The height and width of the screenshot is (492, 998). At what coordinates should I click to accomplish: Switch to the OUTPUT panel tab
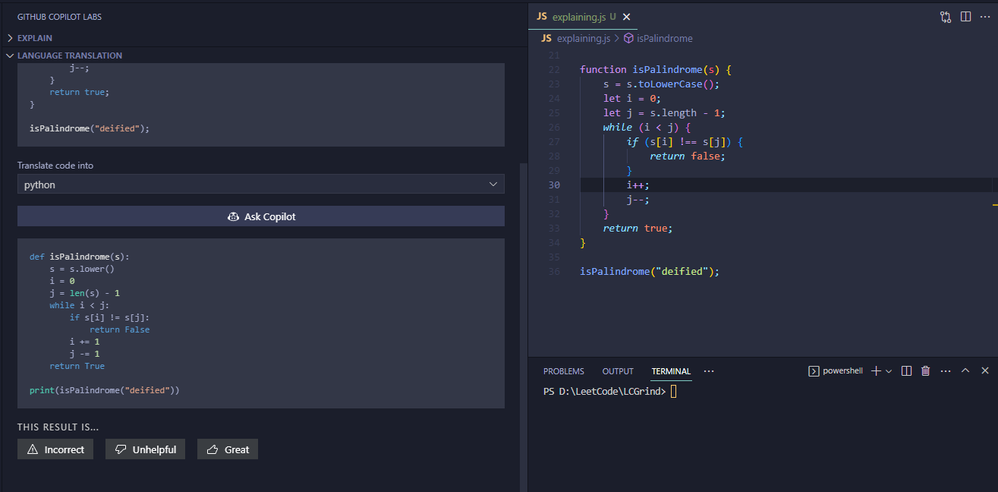pyautogui.click(x=617, y=371)
